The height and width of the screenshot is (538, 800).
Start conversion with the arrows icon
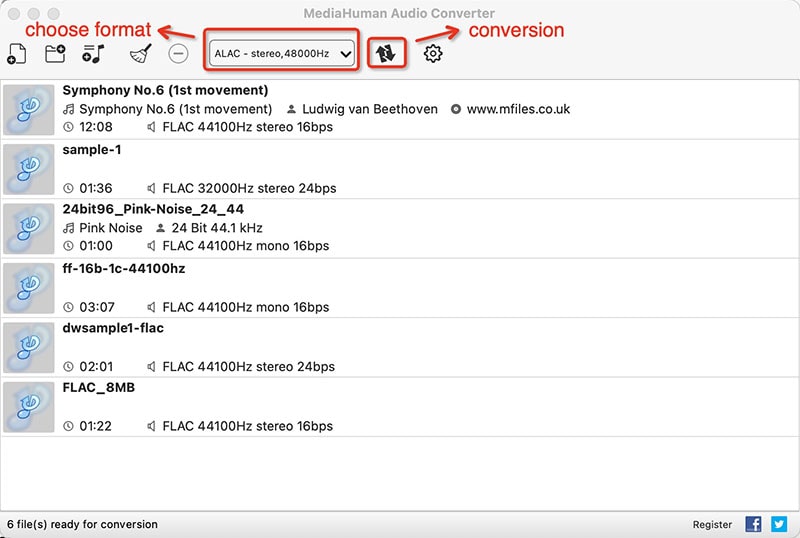pyautogui.click(x=386, y=53)
